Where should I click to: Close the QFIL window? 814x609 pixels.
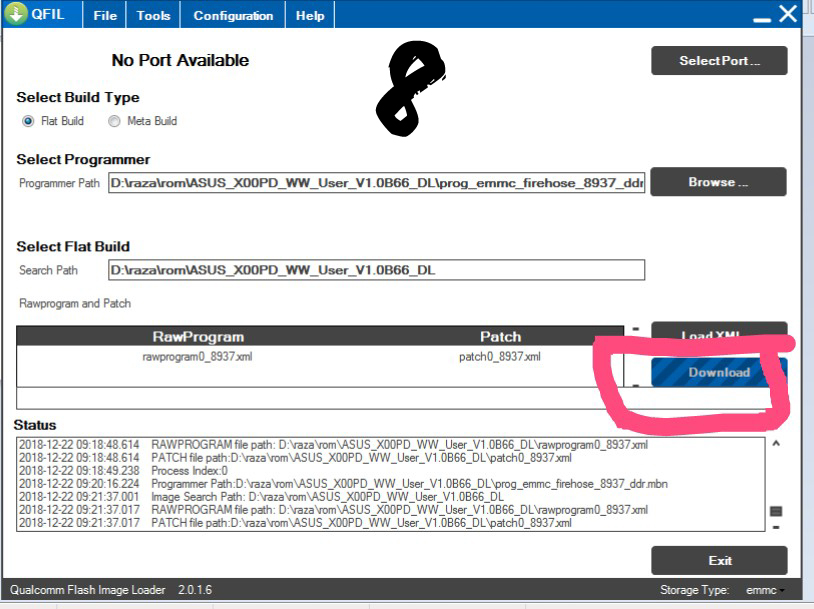[x=788, y=14]
